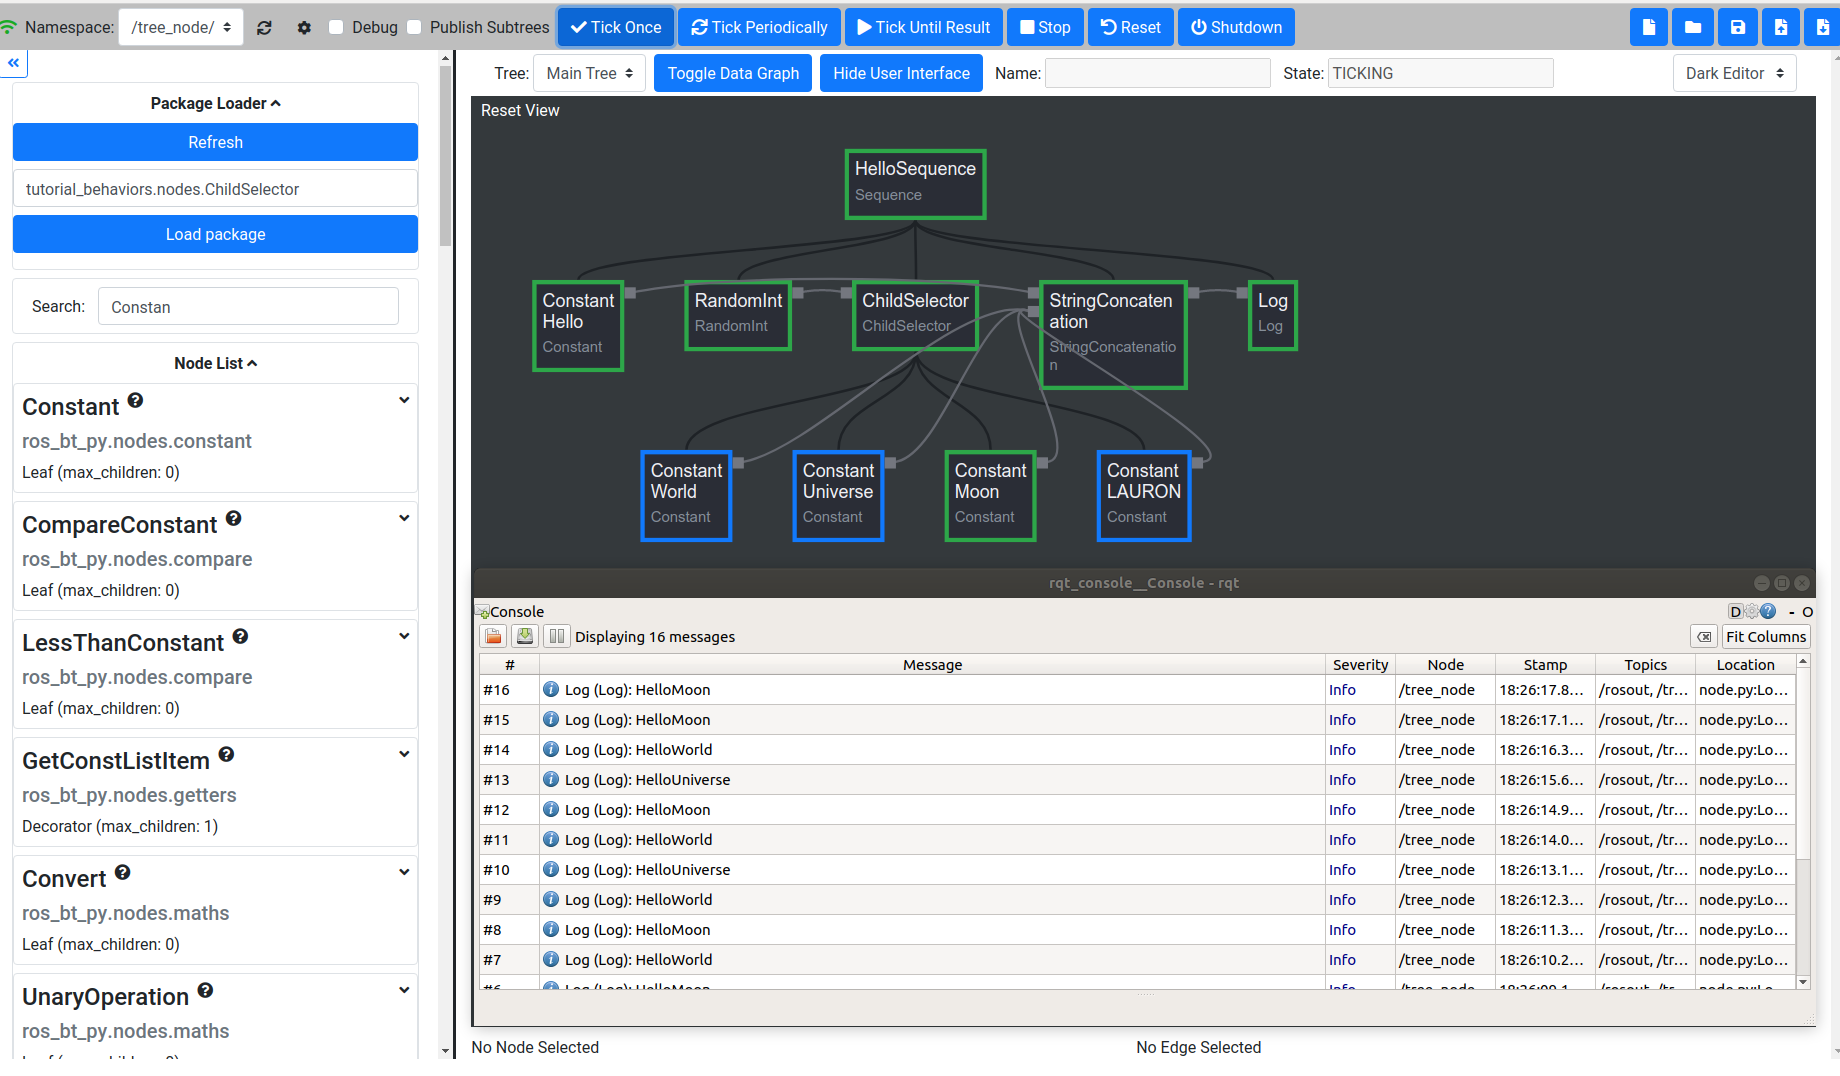The width and height of the screenshot is (1840, 1076).
Task: Click the save floppy disk icon
Action: pos(1737,27)
